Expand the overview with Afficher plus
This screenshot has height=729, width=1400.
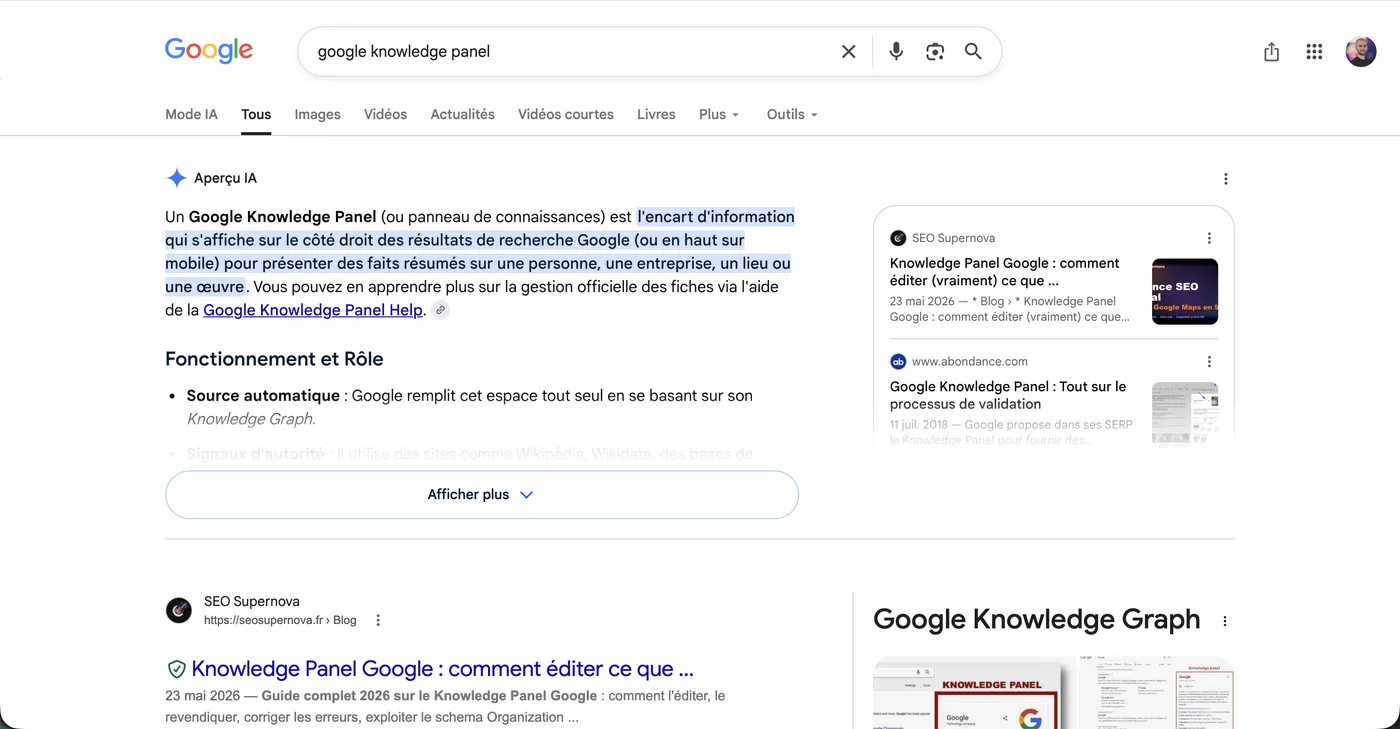pos(482,494)
